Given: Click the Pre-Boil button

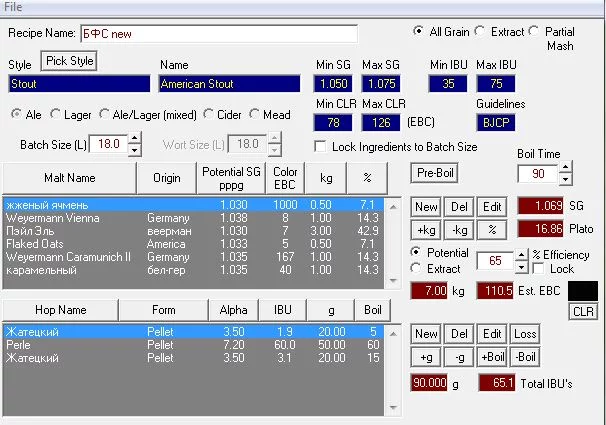Looking at the screenshot, I should pos(434,172).
